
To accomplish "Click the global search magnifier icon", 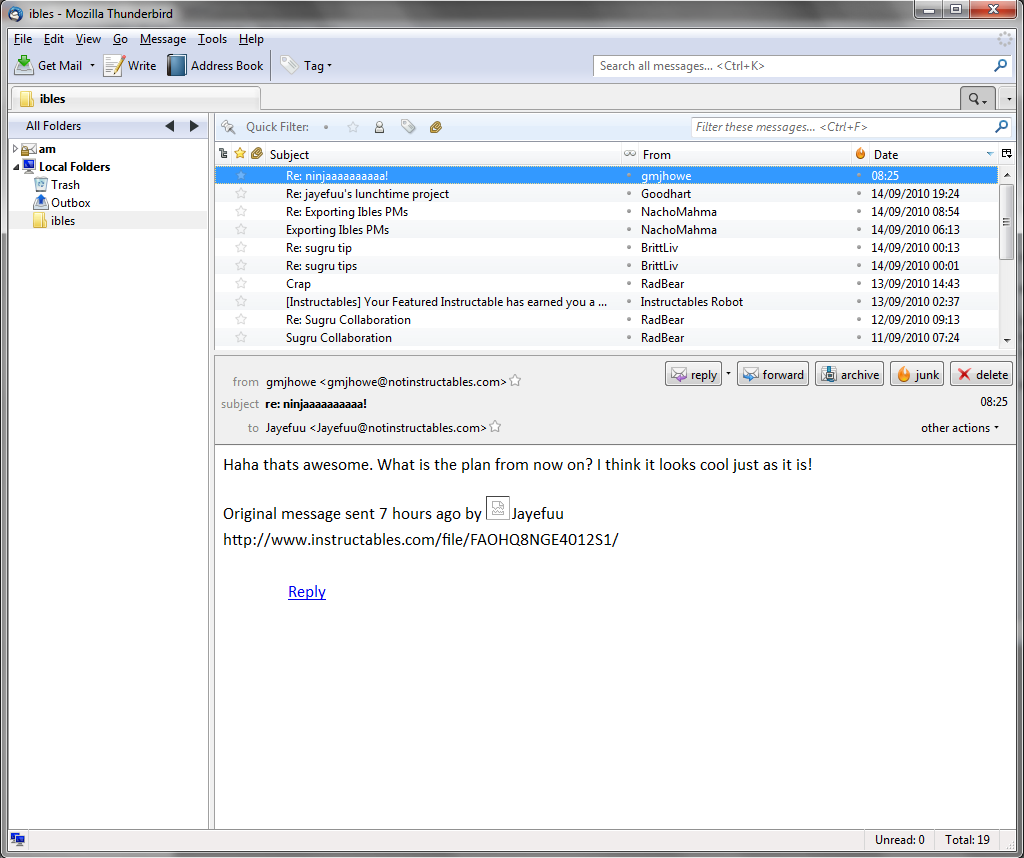I will click(1000, 65).
